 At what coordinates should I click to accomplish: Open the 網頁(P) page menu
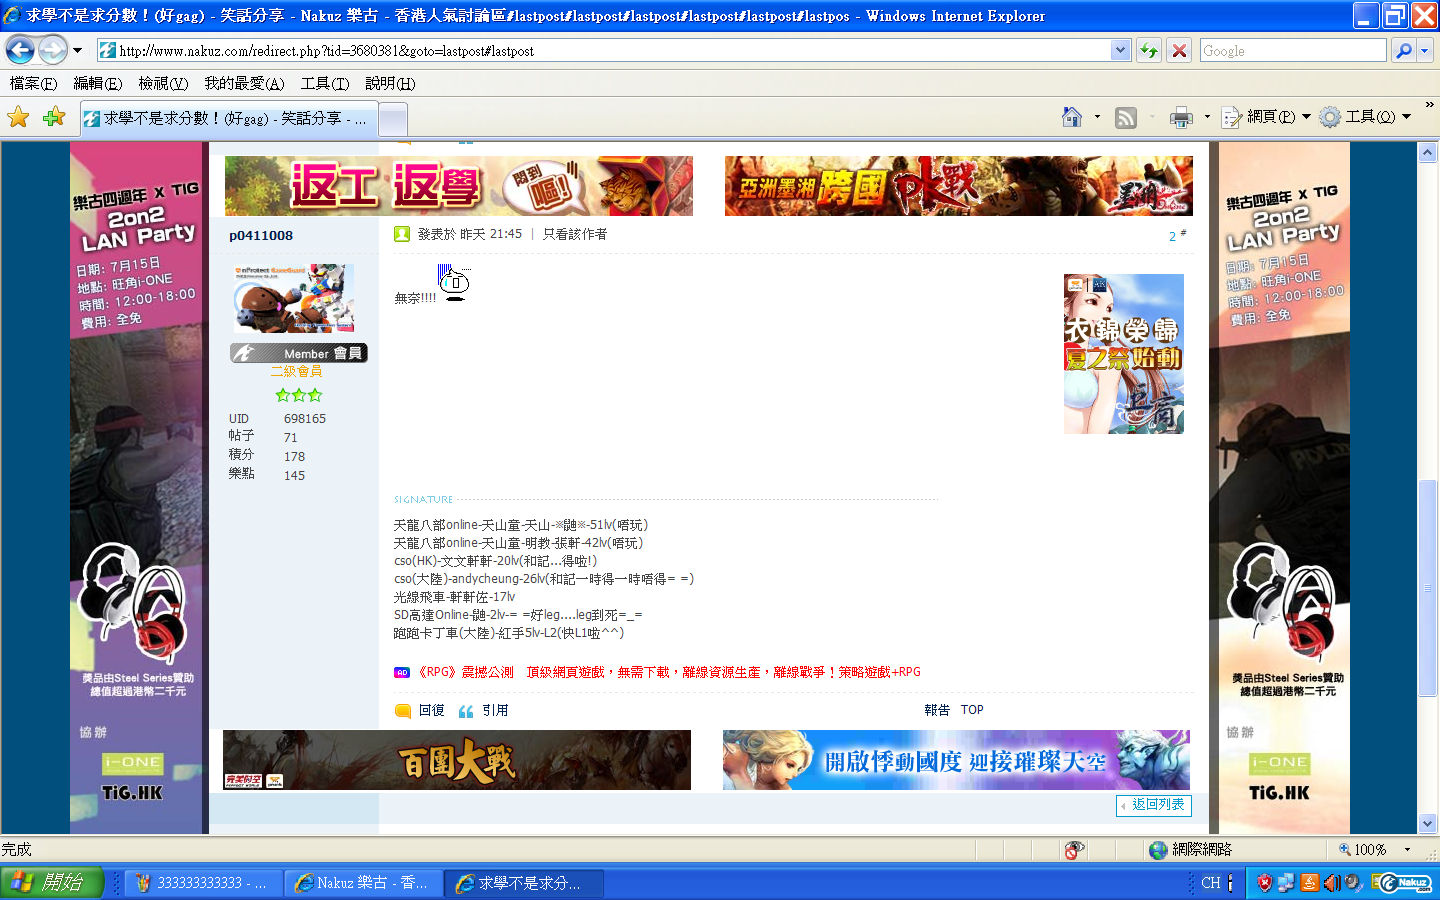click(1266, 117)
